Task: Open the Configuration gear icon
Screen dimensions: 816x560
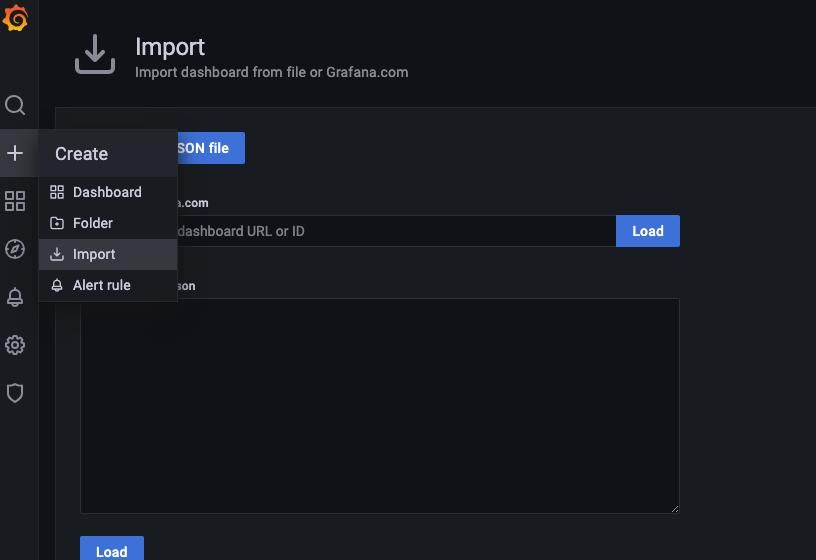Action: click(15, 345)
